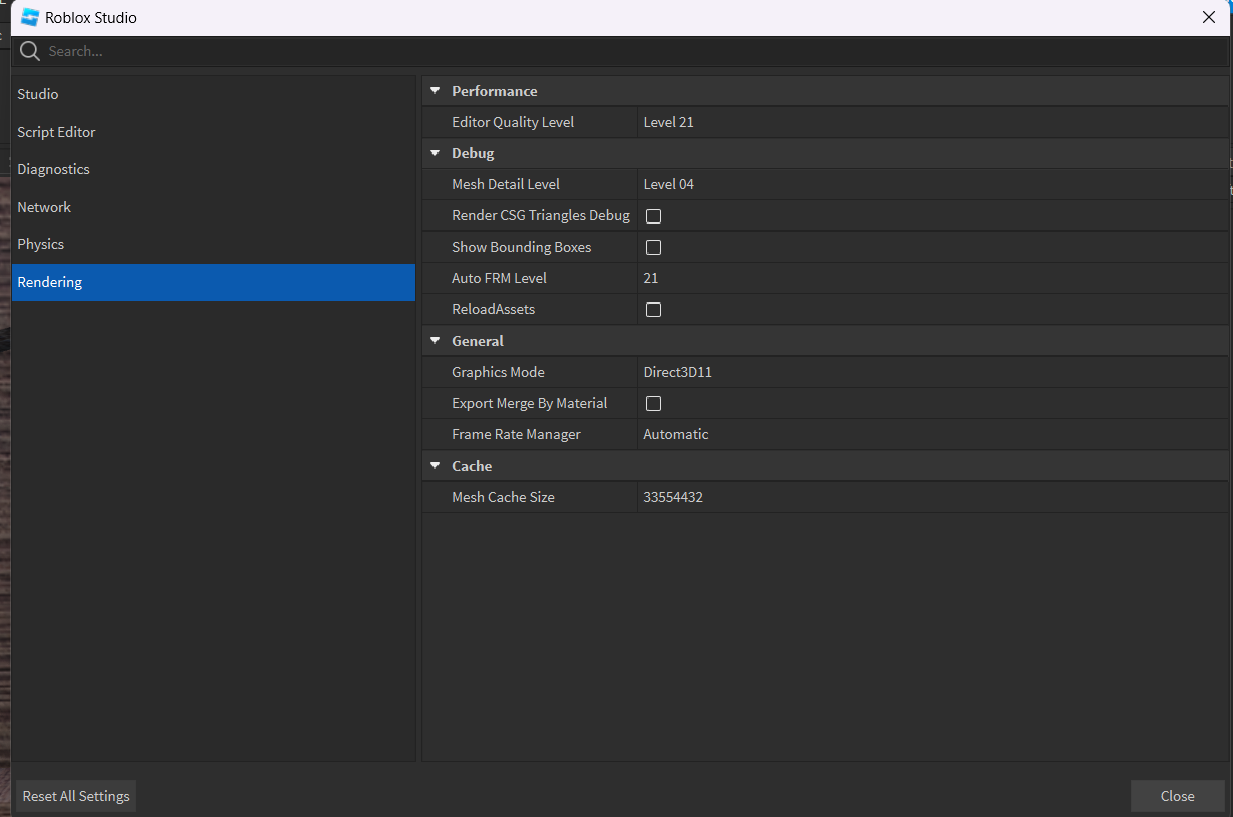Click the Mesh Cache Size value field
The height and width of the screenshot is (817, 1233).
click(x=930, y=497)
